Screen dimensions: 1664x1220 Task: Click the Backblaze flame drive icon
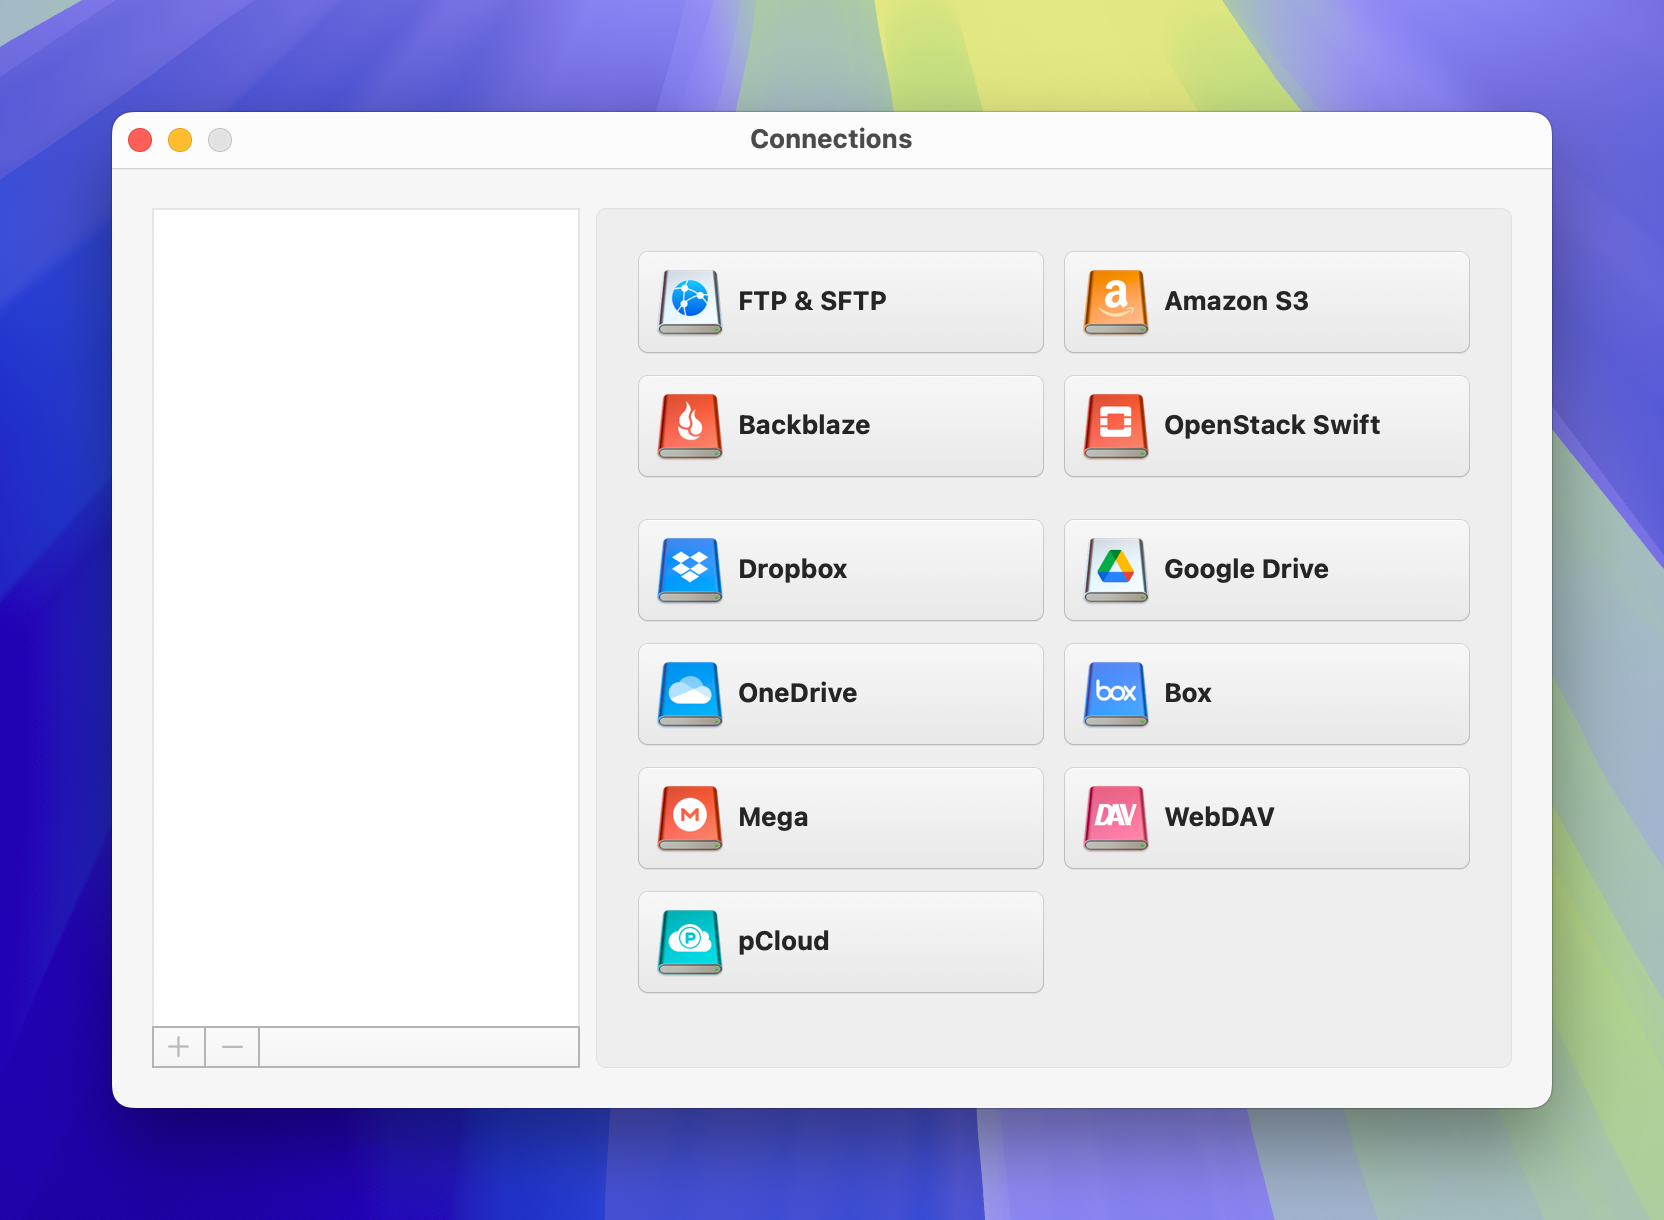[690, 425]
